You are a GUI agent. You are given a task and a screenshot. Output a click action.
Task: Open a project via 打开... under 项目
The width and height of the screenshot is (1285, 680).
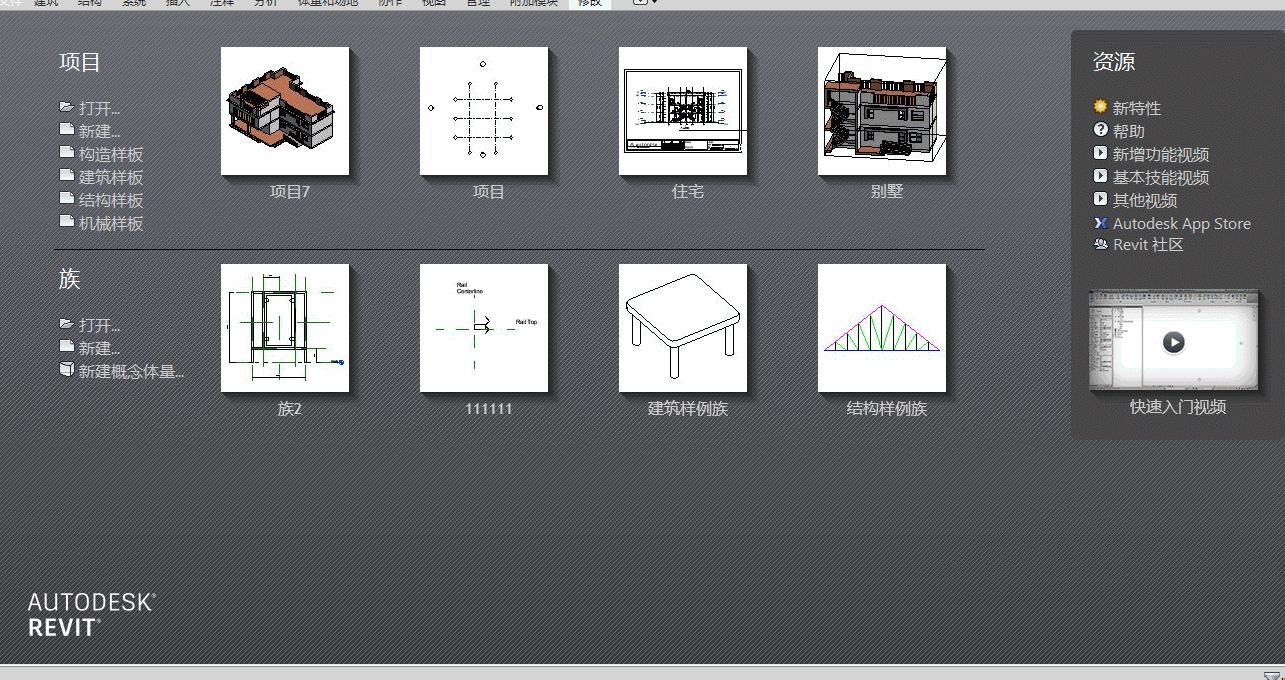coord(100,108)
